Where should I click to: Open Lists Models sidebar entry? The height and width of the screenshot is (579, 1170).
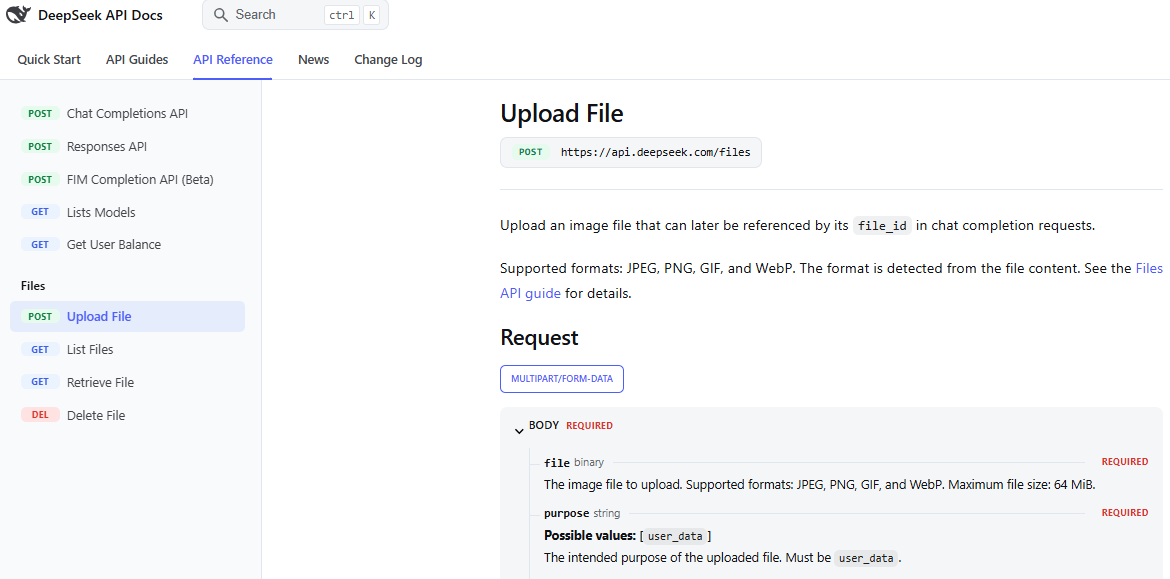(128, 212)
